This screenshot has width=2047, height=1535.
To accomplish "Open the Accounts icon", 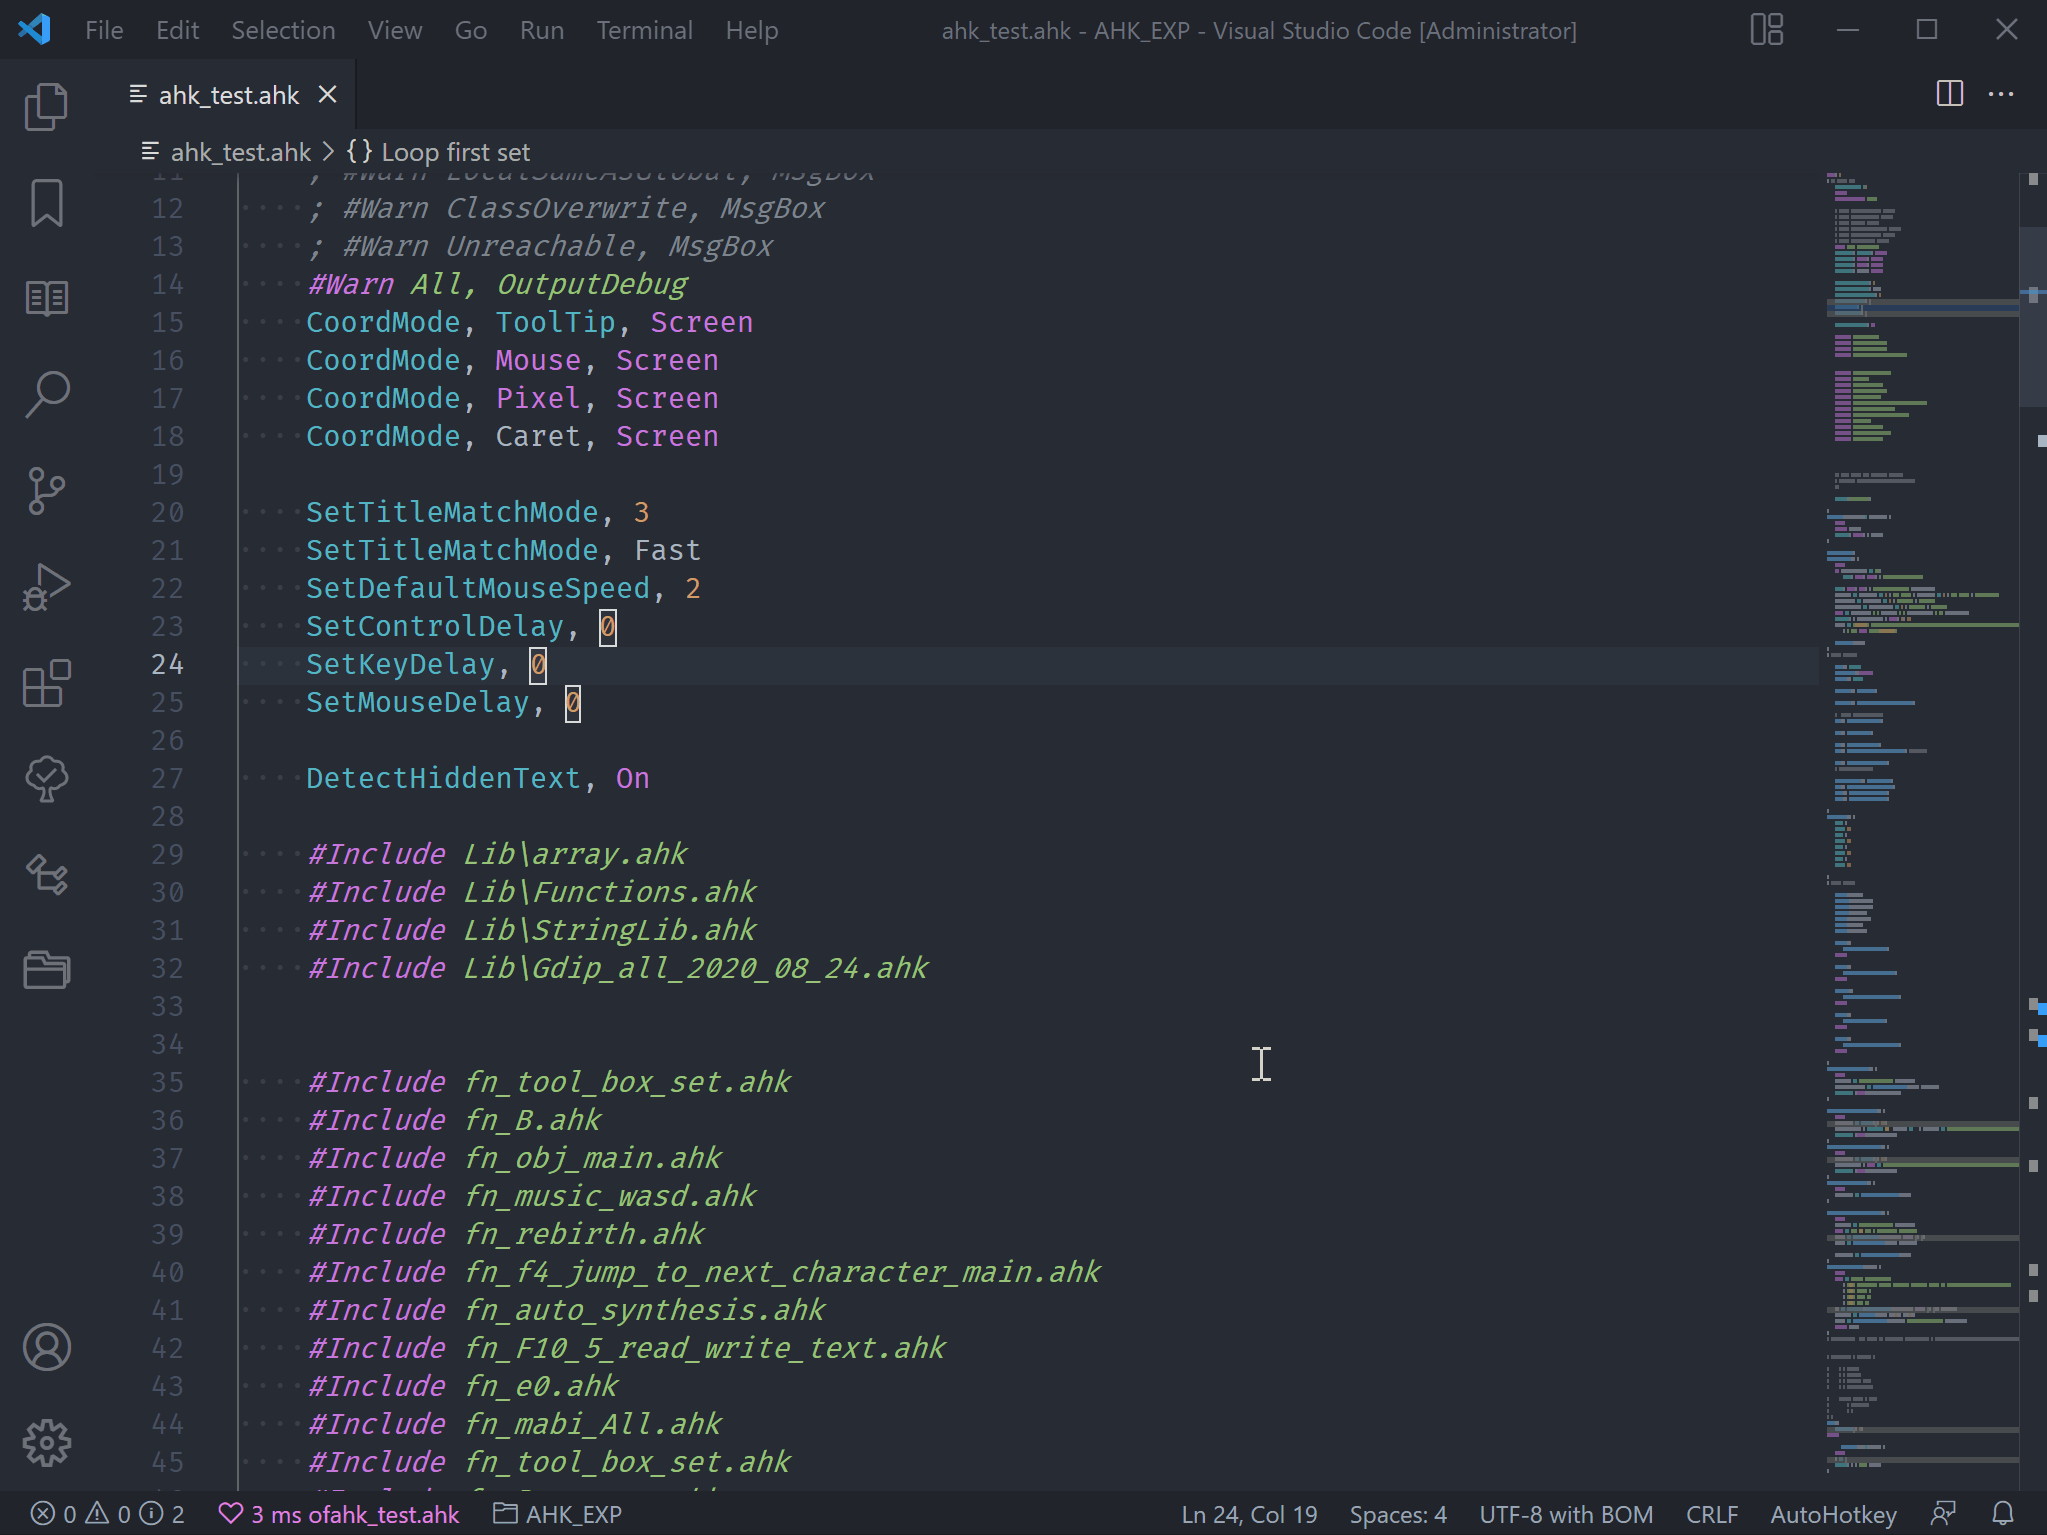I will click(x=46, y=1347).
